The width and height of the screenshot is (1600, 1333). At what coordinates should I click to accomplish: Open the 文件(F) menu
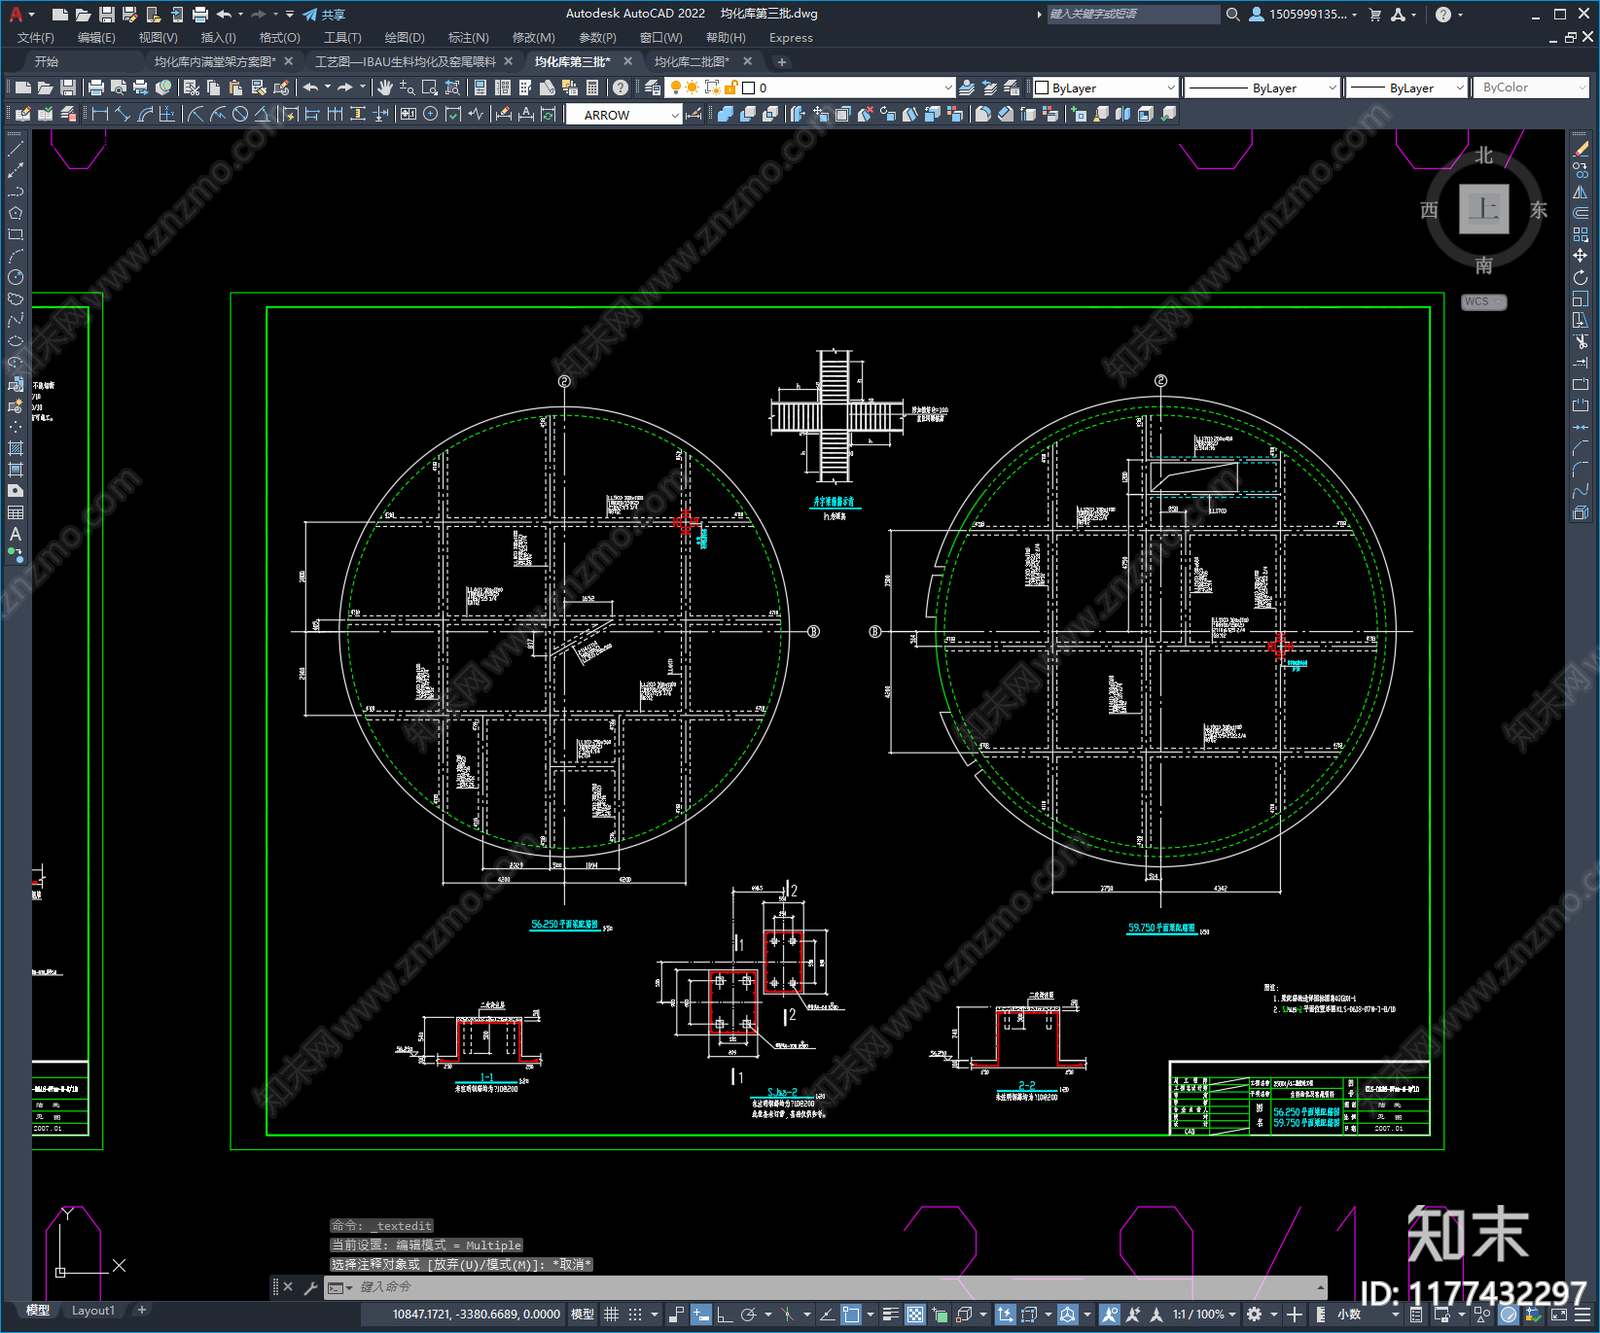[36, 38]
